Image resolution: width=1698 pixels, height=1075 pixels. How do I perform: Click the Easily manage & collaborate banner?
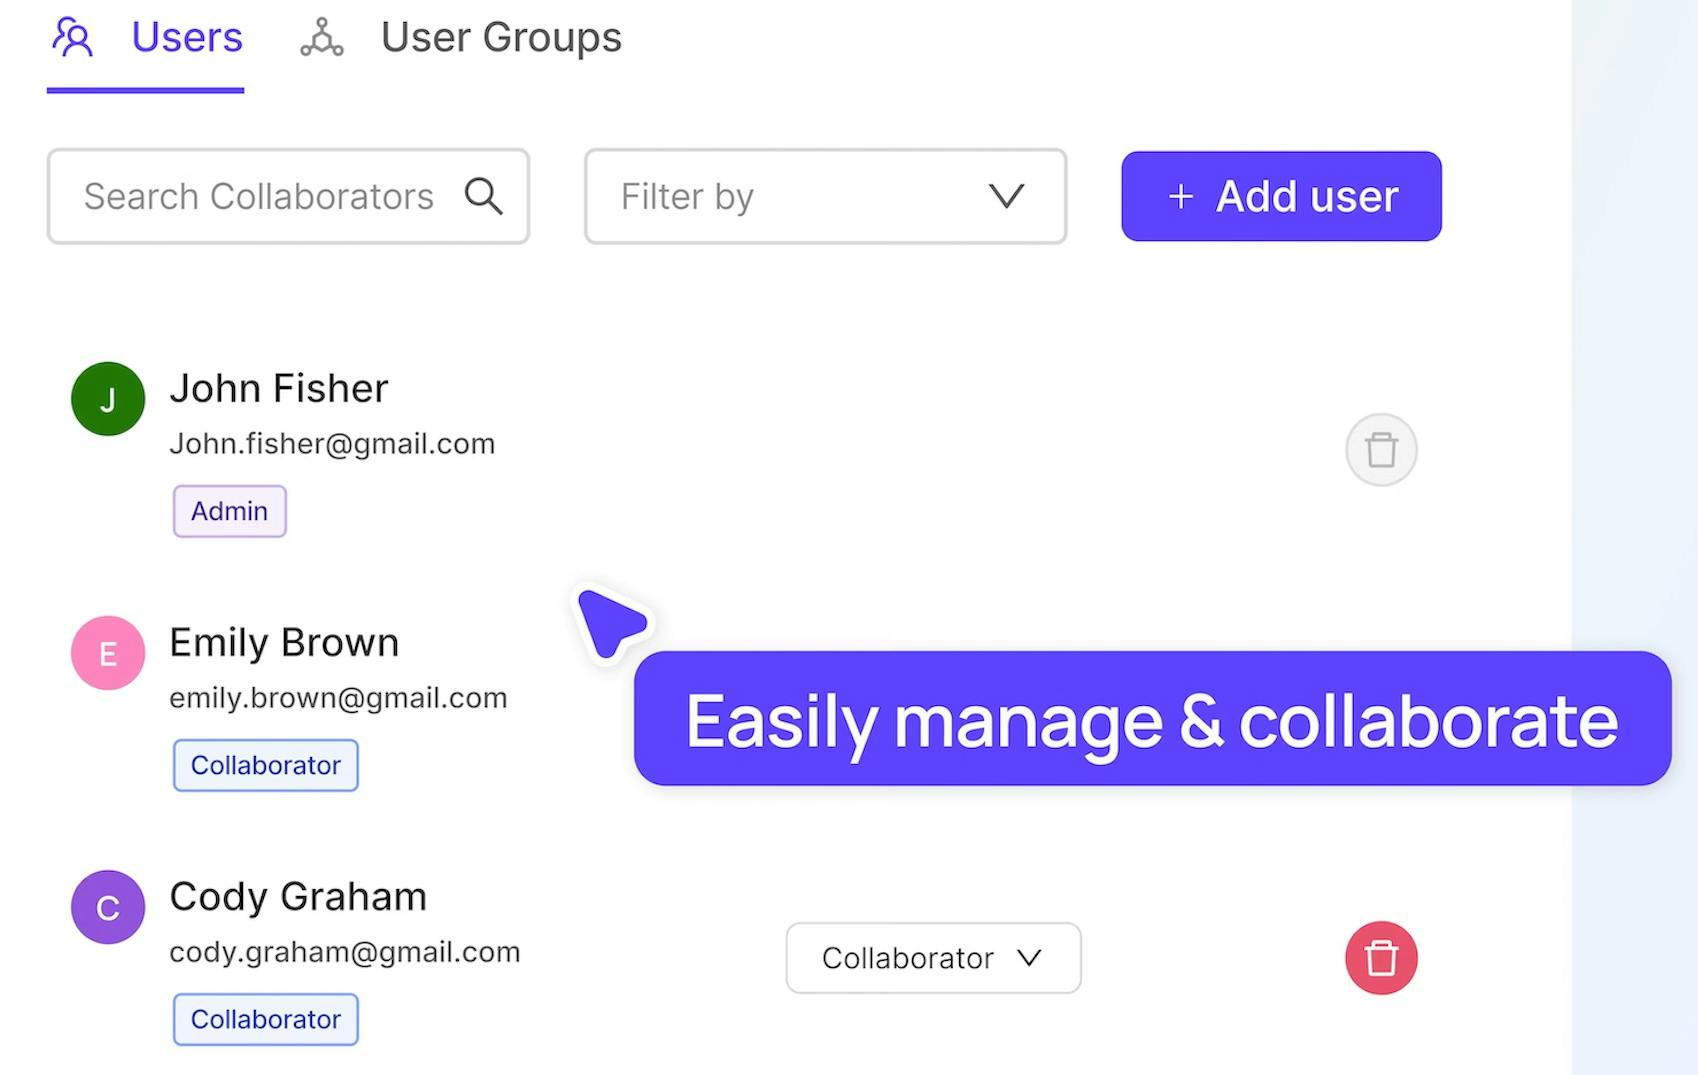(x=1152, y=719)
